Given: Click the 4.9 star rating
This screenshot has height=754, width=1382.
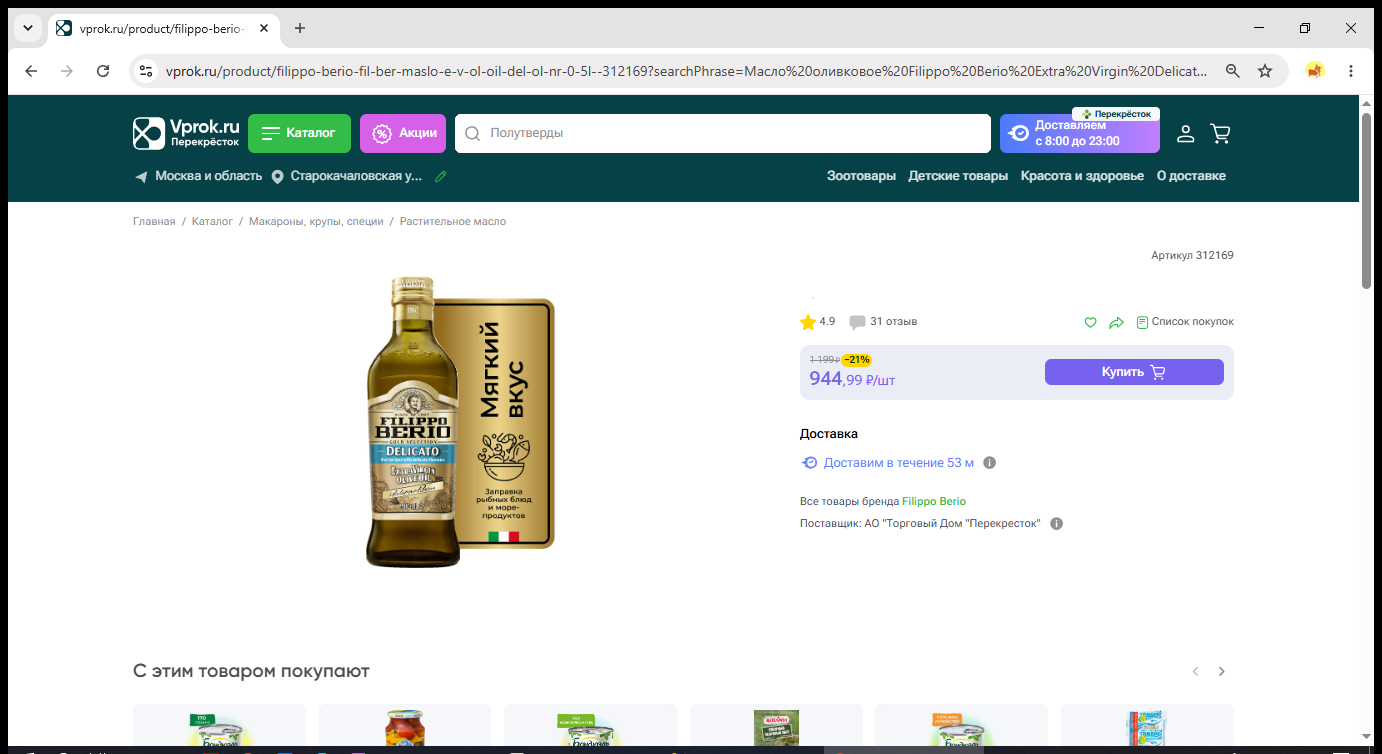Looking at the screenshot, I should point(818,322).
